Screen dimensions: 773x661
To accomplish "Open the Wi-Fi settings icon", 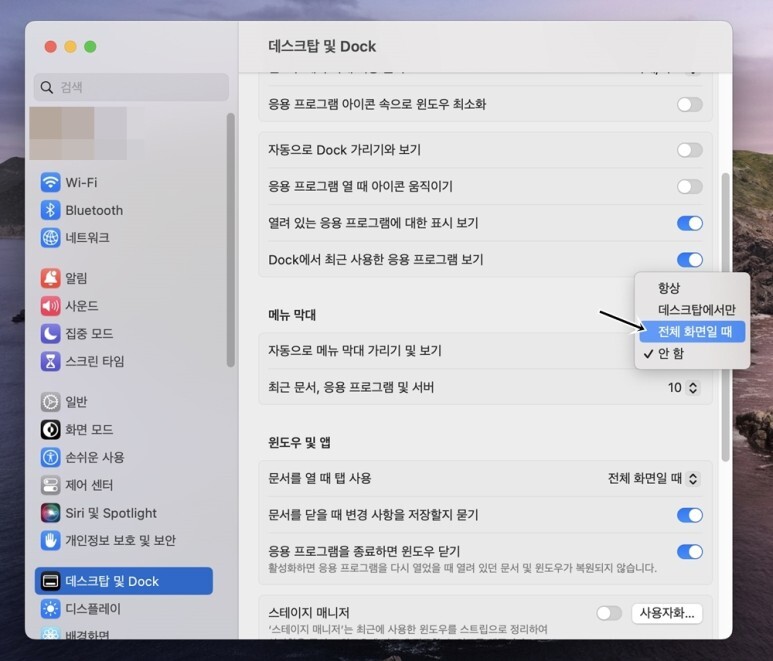I will [50, 182].
